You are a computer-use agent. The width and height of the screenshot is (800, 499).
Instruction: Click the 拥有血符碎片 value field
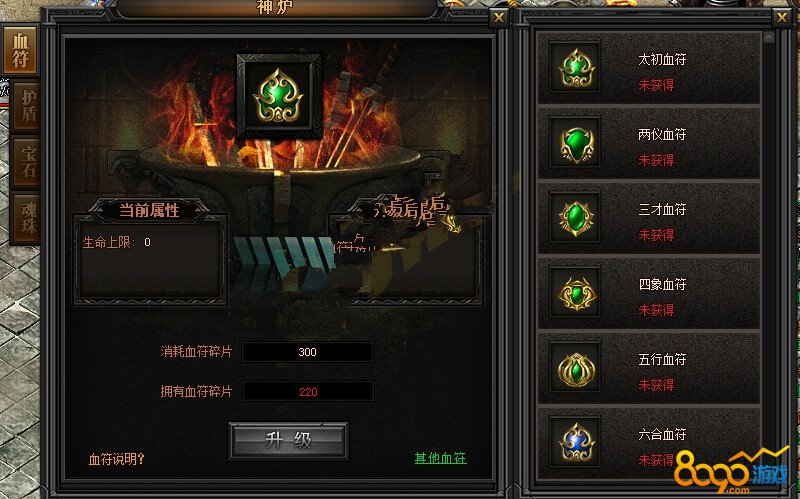(308, 392)
